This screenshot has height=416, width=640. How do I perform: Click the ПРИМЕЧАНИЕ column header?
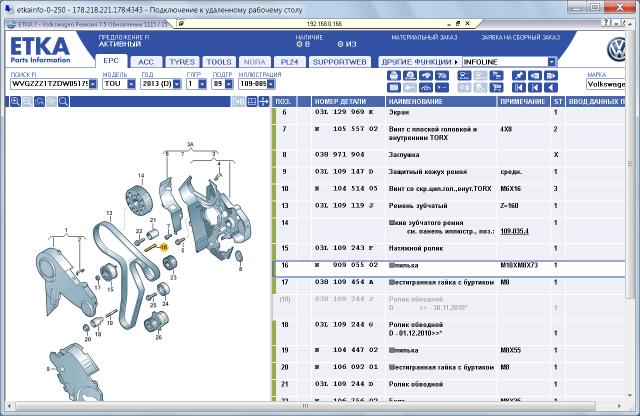click(524, 102)
